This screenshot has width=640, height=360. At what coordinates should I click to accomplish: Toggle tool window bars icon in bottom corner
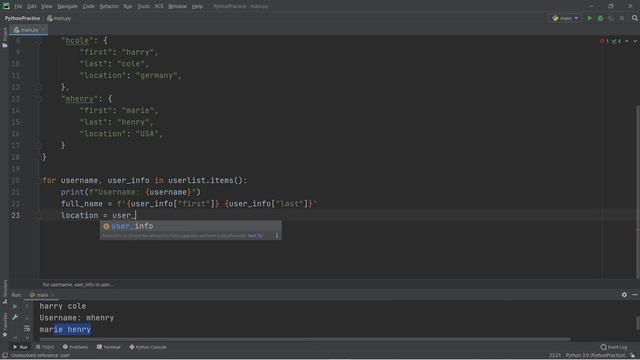click(x=5, y=356)
